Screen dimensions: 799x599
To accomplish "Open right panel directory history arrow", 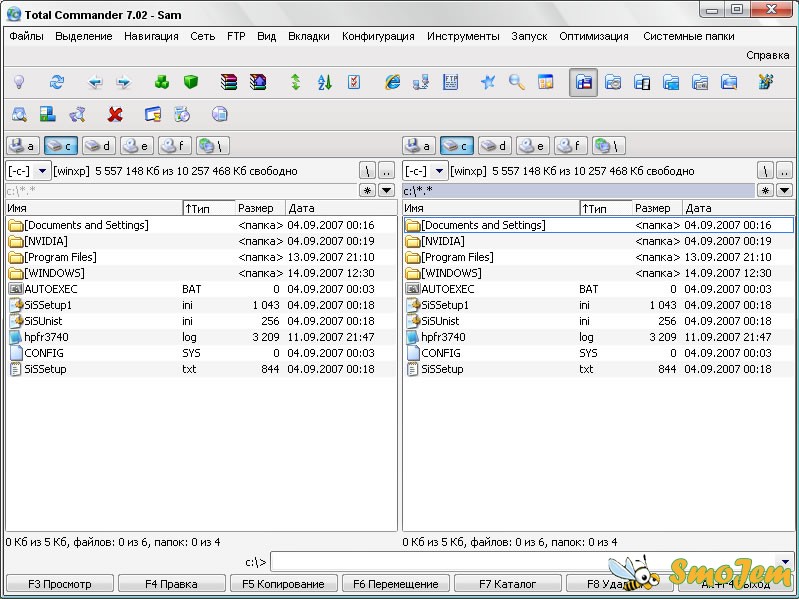I will pyautogui.click(x=785, y=190).
